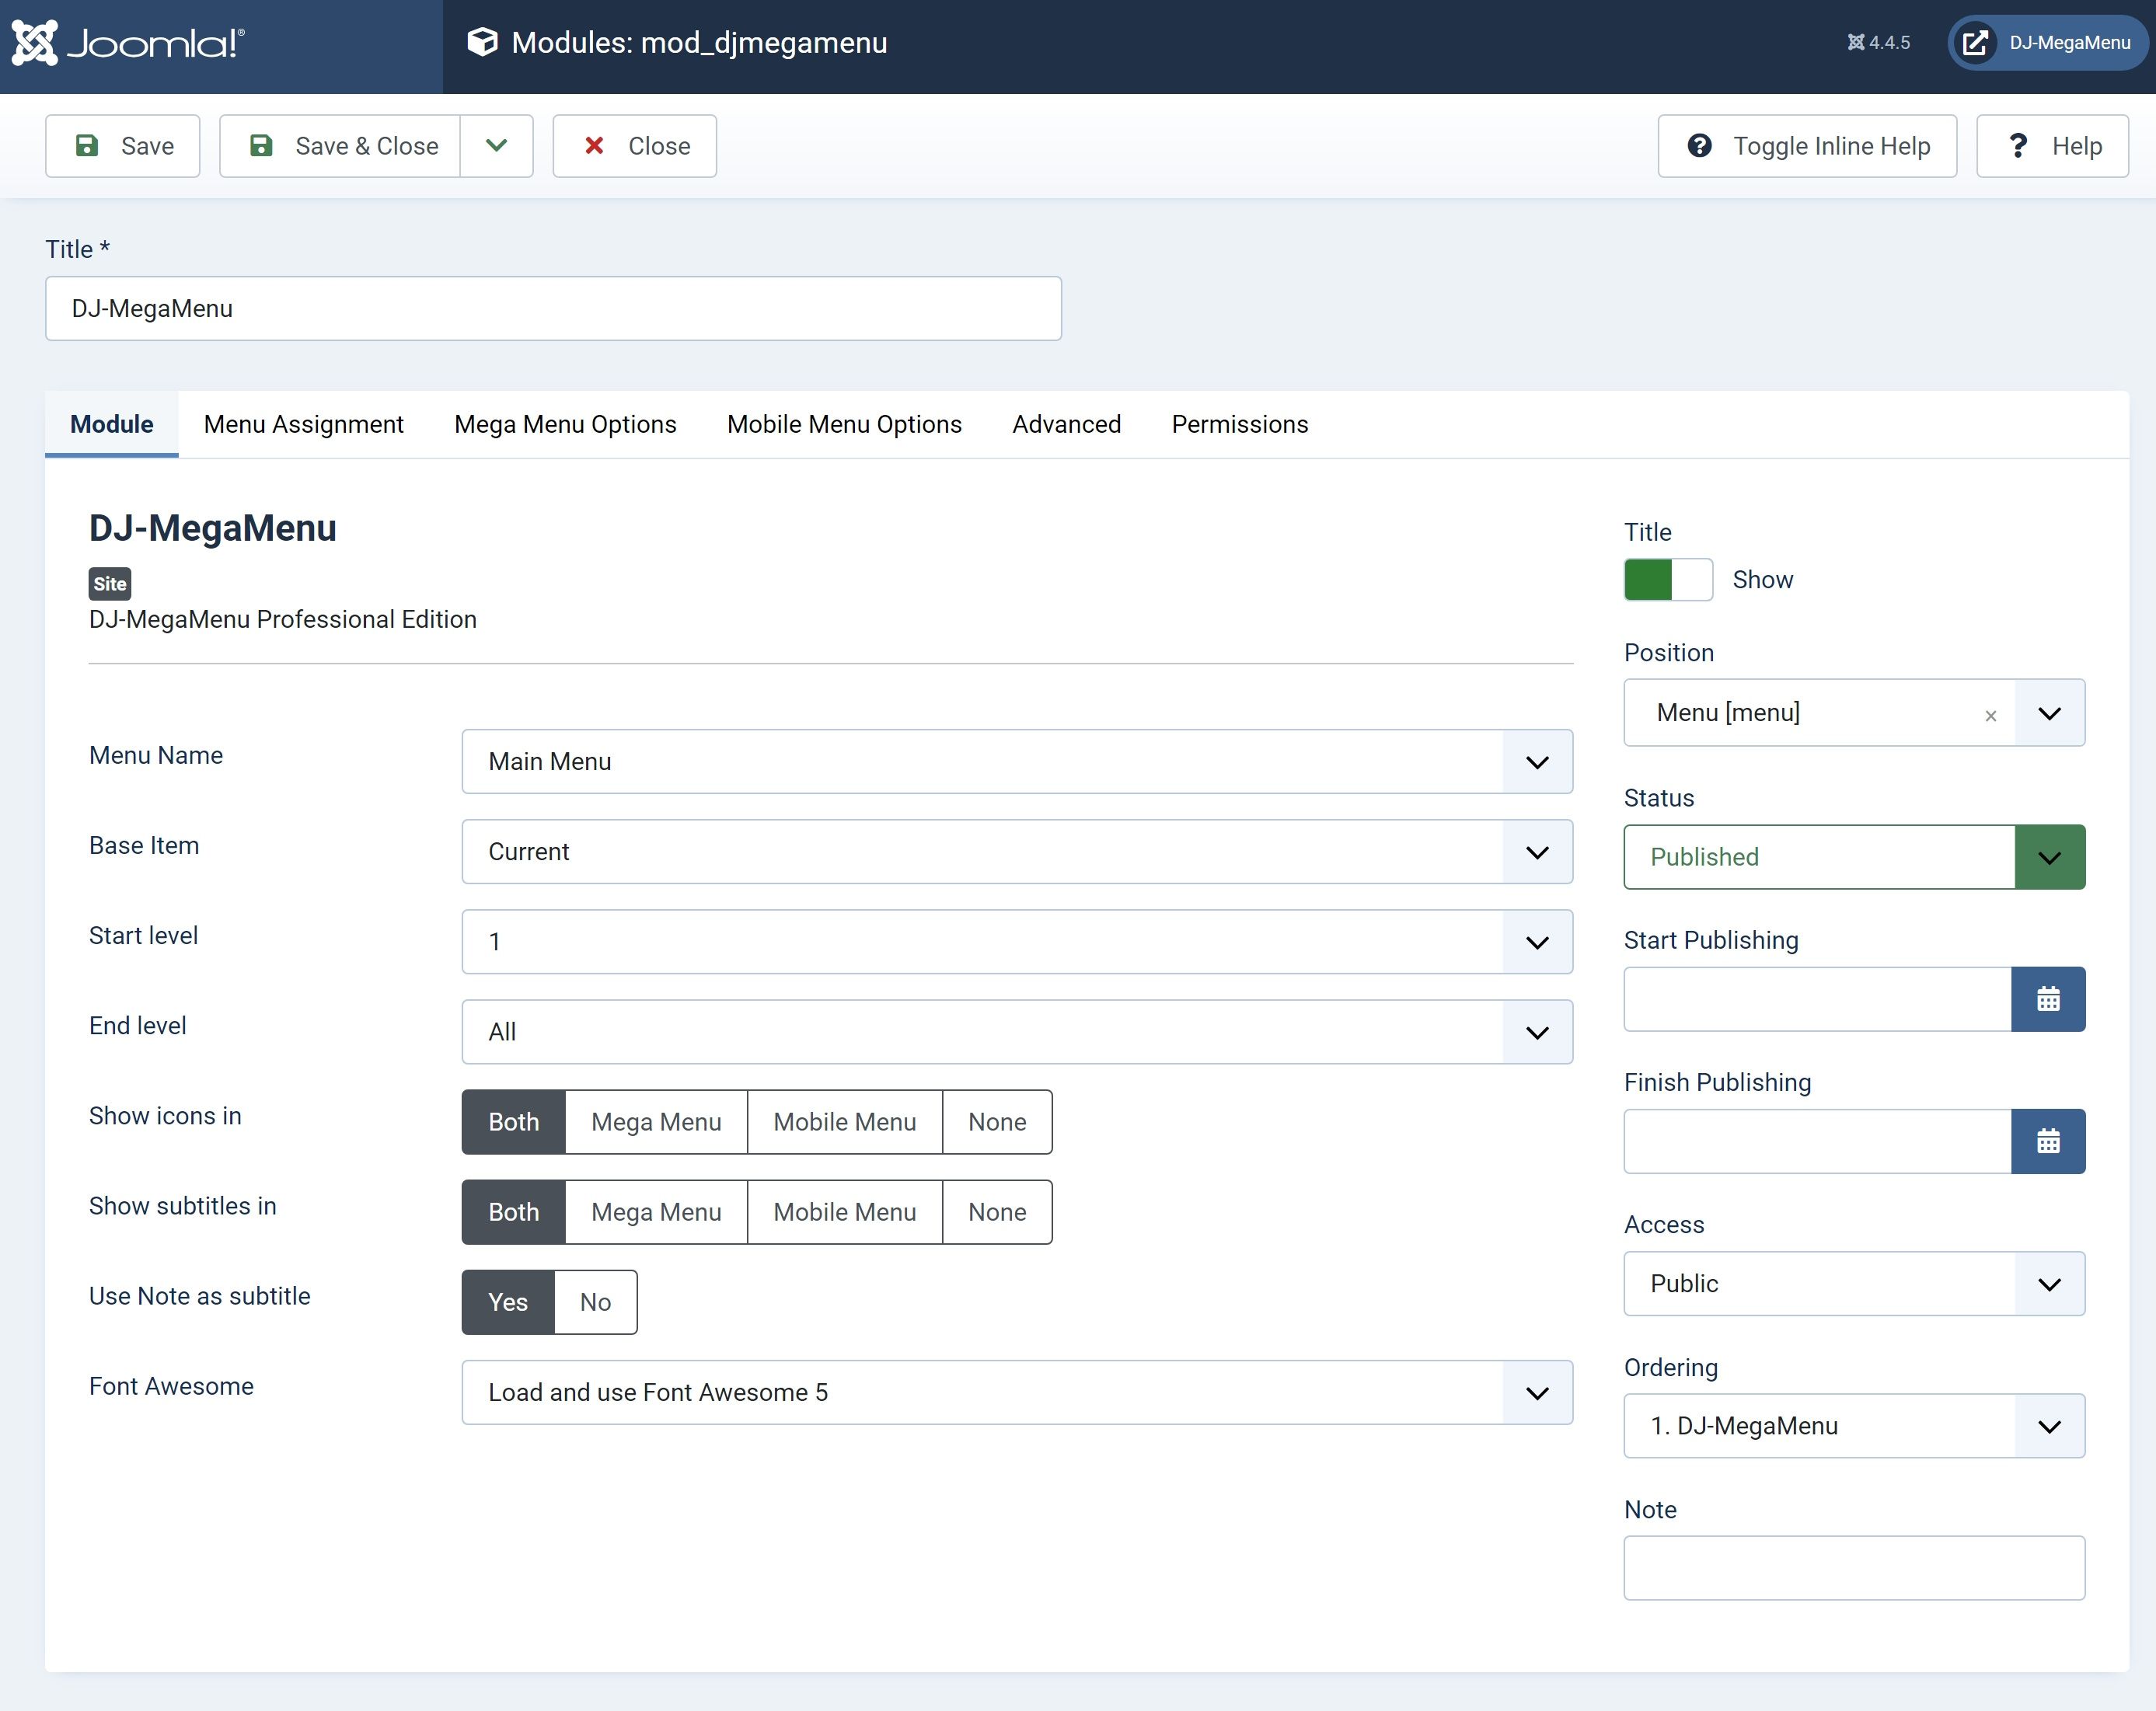The width and height of the screenshot is (2156, 1711).
Task: Toggle the Title Show switch
Action: pos(1668,580)
